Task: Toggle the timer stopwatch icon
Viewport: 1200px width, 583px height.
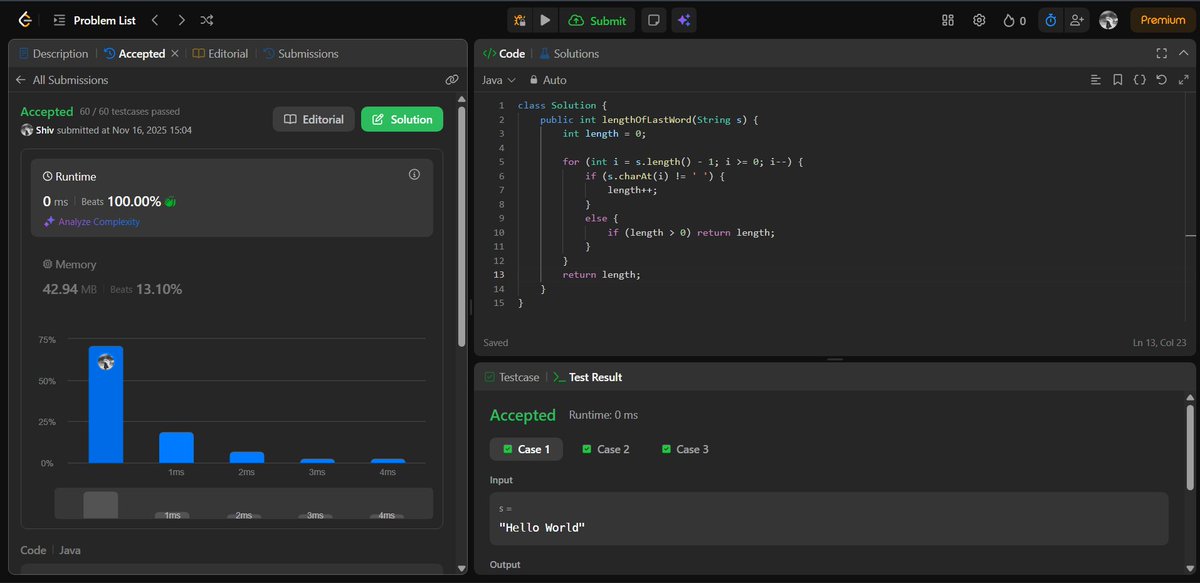Action: click(x=1050, y=20)
